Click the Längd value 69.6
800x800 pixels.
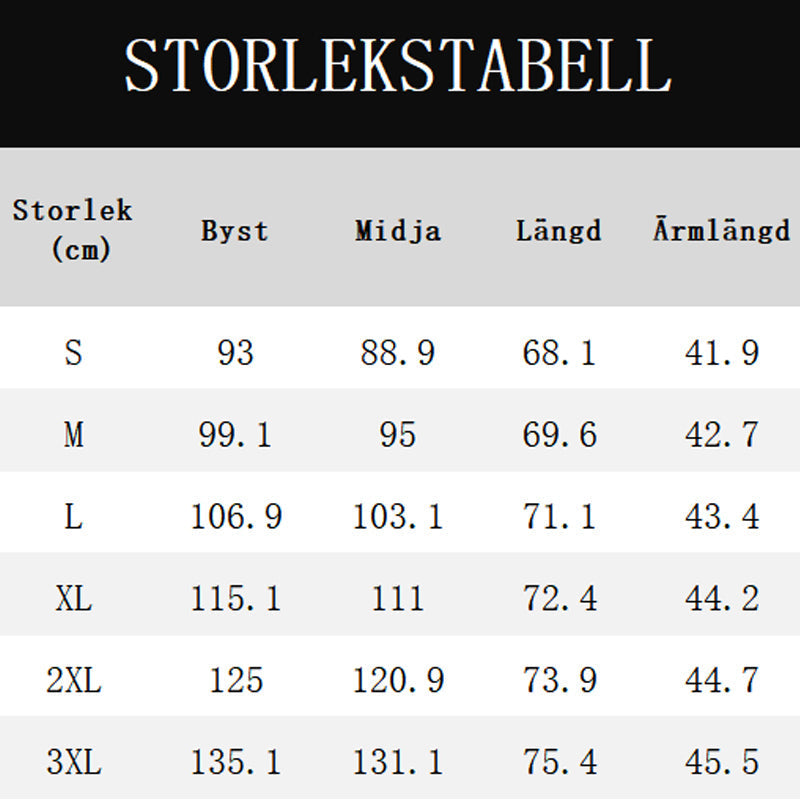coord(559,435)
